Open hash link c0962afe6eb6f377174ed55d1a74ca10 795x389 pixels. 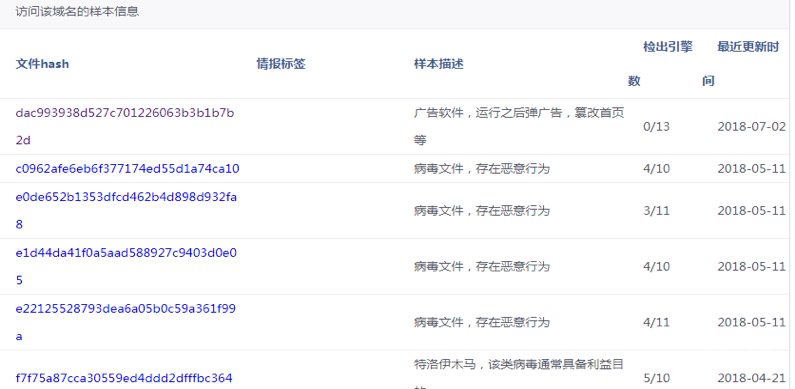[x=127, y=168]
